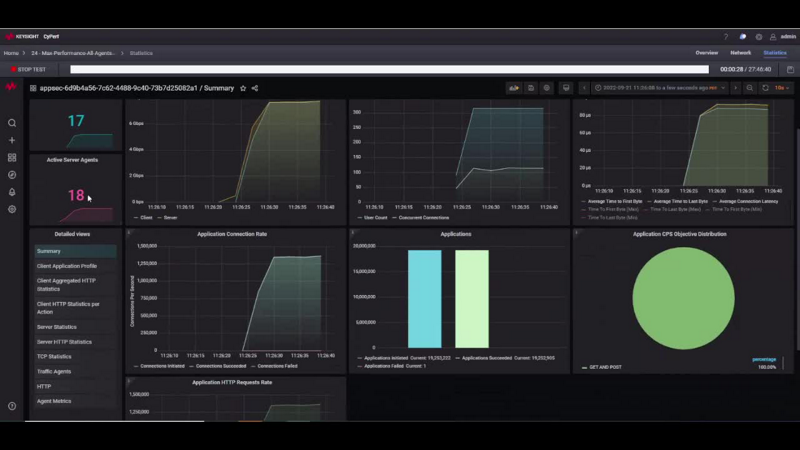Viewport: 800px width, 450px height.
Task: Share the dashboard via share icon
Action: (x=255, y=88)
